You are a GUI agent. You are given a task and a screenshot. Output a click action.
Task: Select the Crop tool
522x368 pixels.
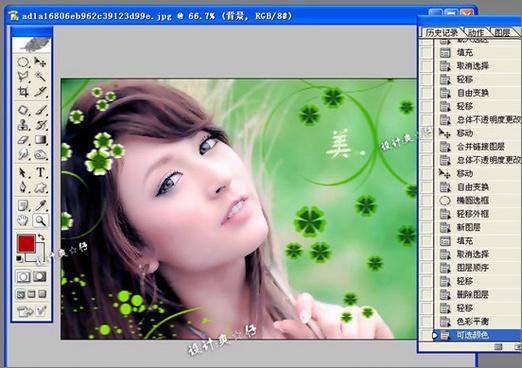[x=23, y=91]
